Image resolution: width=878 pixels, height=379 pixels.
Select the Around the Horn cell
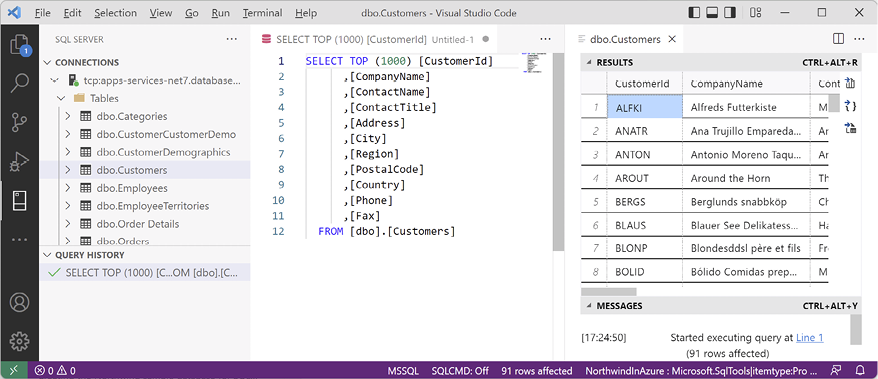[746, 178]
